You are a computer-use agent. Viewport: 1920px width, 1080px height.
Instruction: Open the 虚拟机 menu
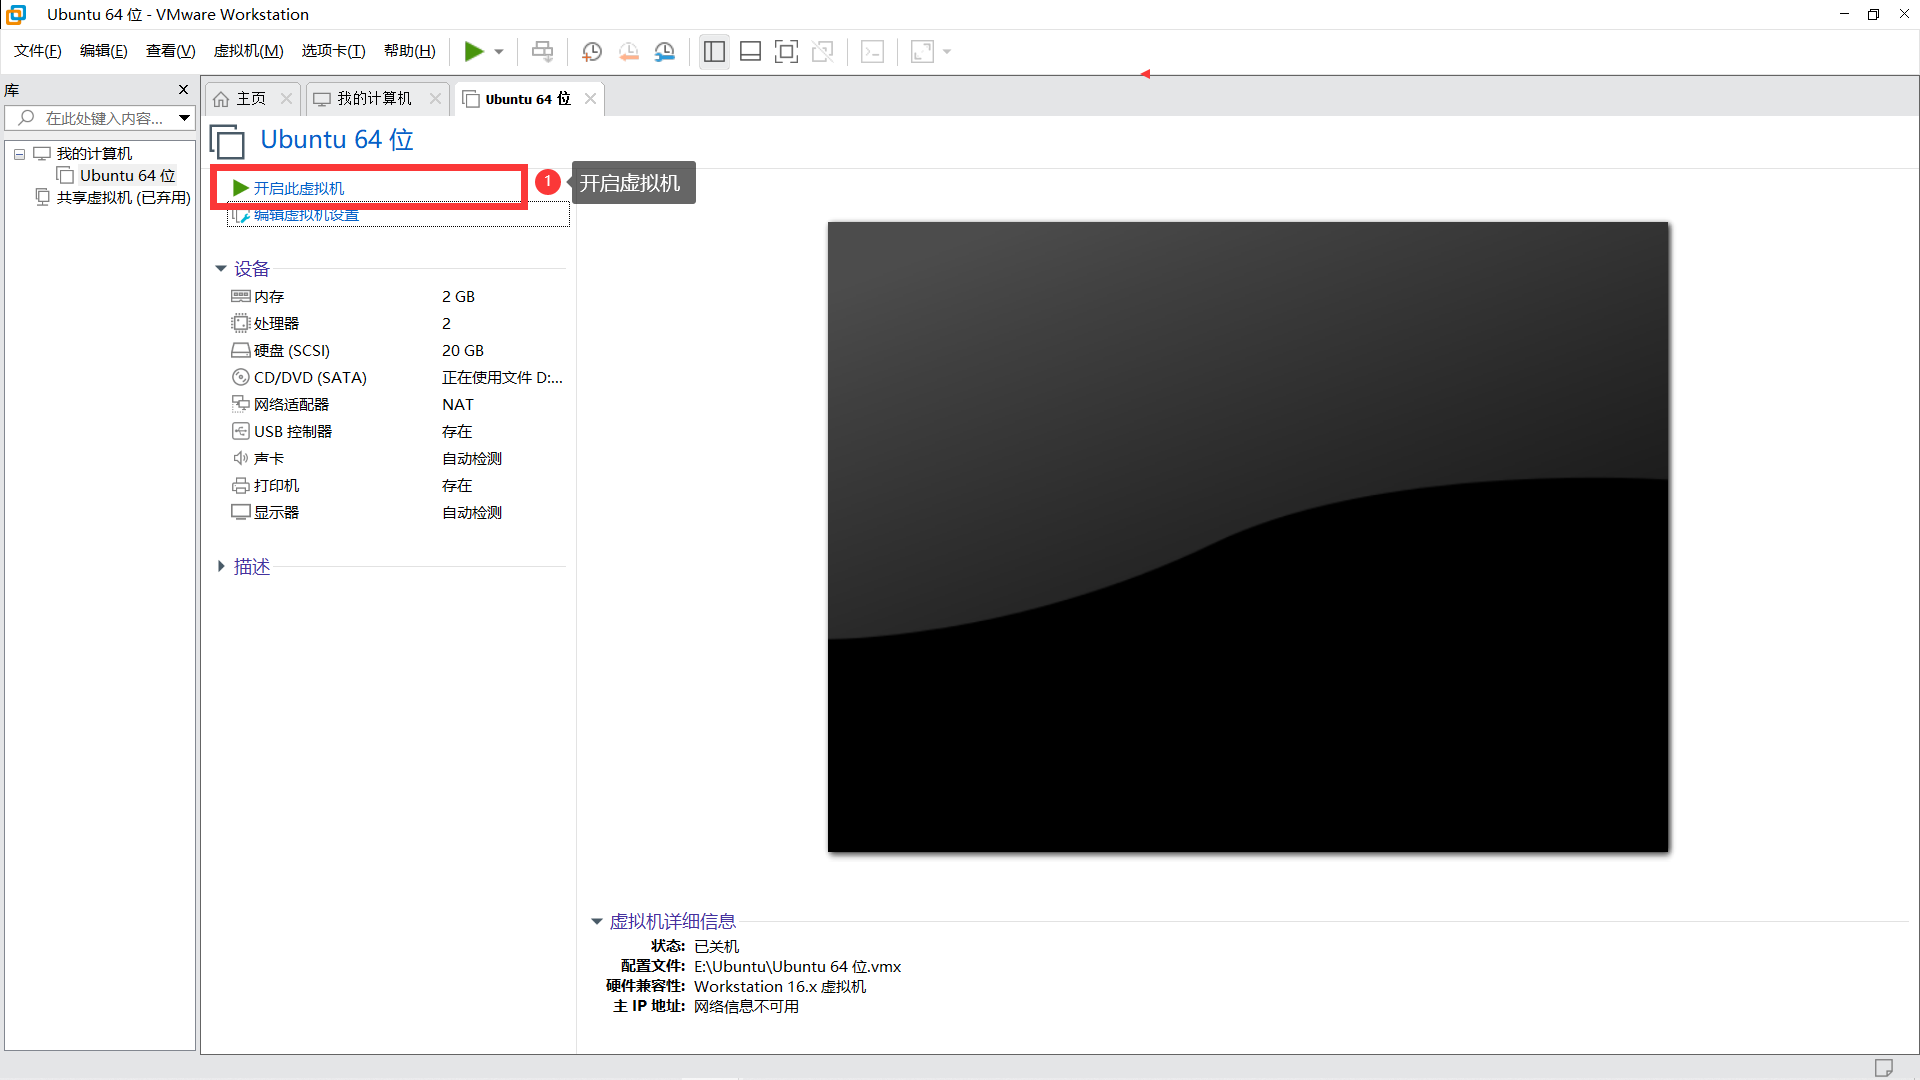248,51
